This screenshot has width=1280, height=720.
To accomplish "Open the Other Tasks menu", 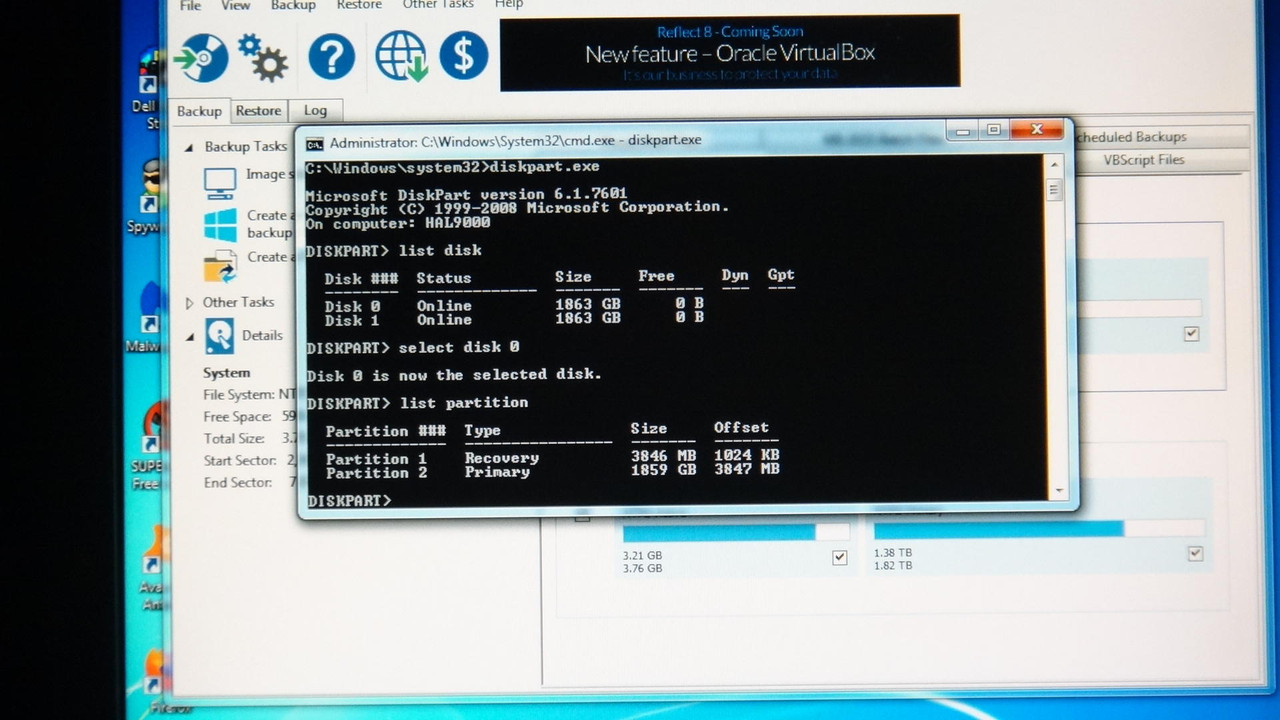I will [x=438, y=5].
